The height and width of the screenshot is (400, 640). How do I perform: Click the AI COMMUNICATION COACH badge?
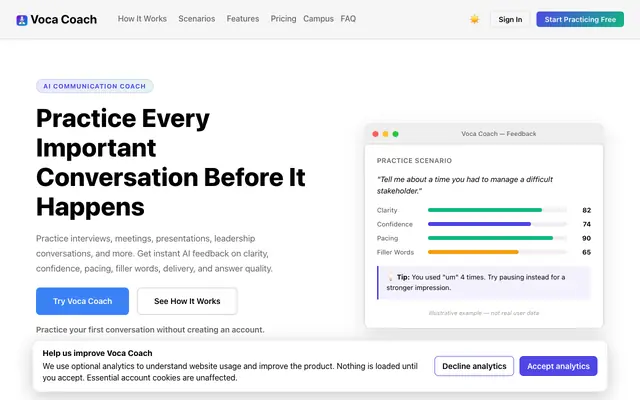(x=95, y=86)
